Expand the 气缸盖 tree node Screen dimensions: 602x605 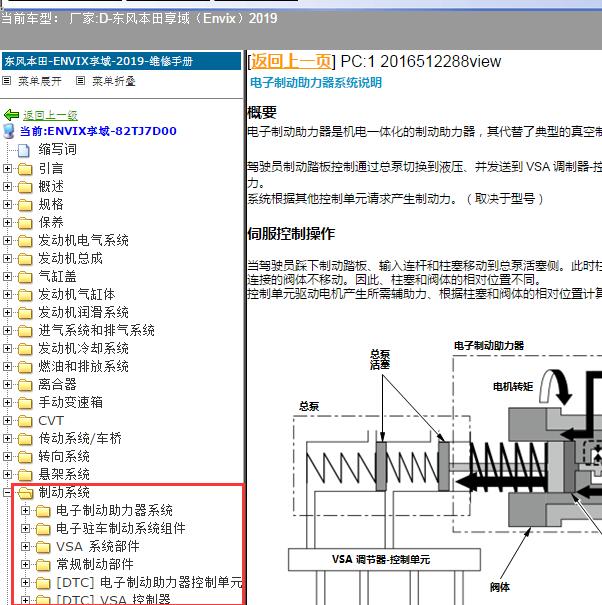click(x=7, y=277)
